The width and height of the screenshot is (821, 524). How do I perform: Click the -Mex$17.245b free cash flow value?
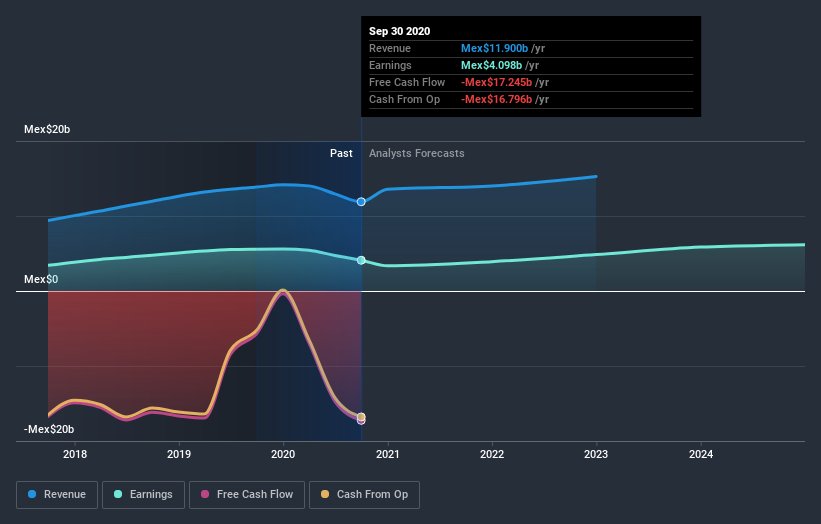pyautogui.click(x=496, y=82)
